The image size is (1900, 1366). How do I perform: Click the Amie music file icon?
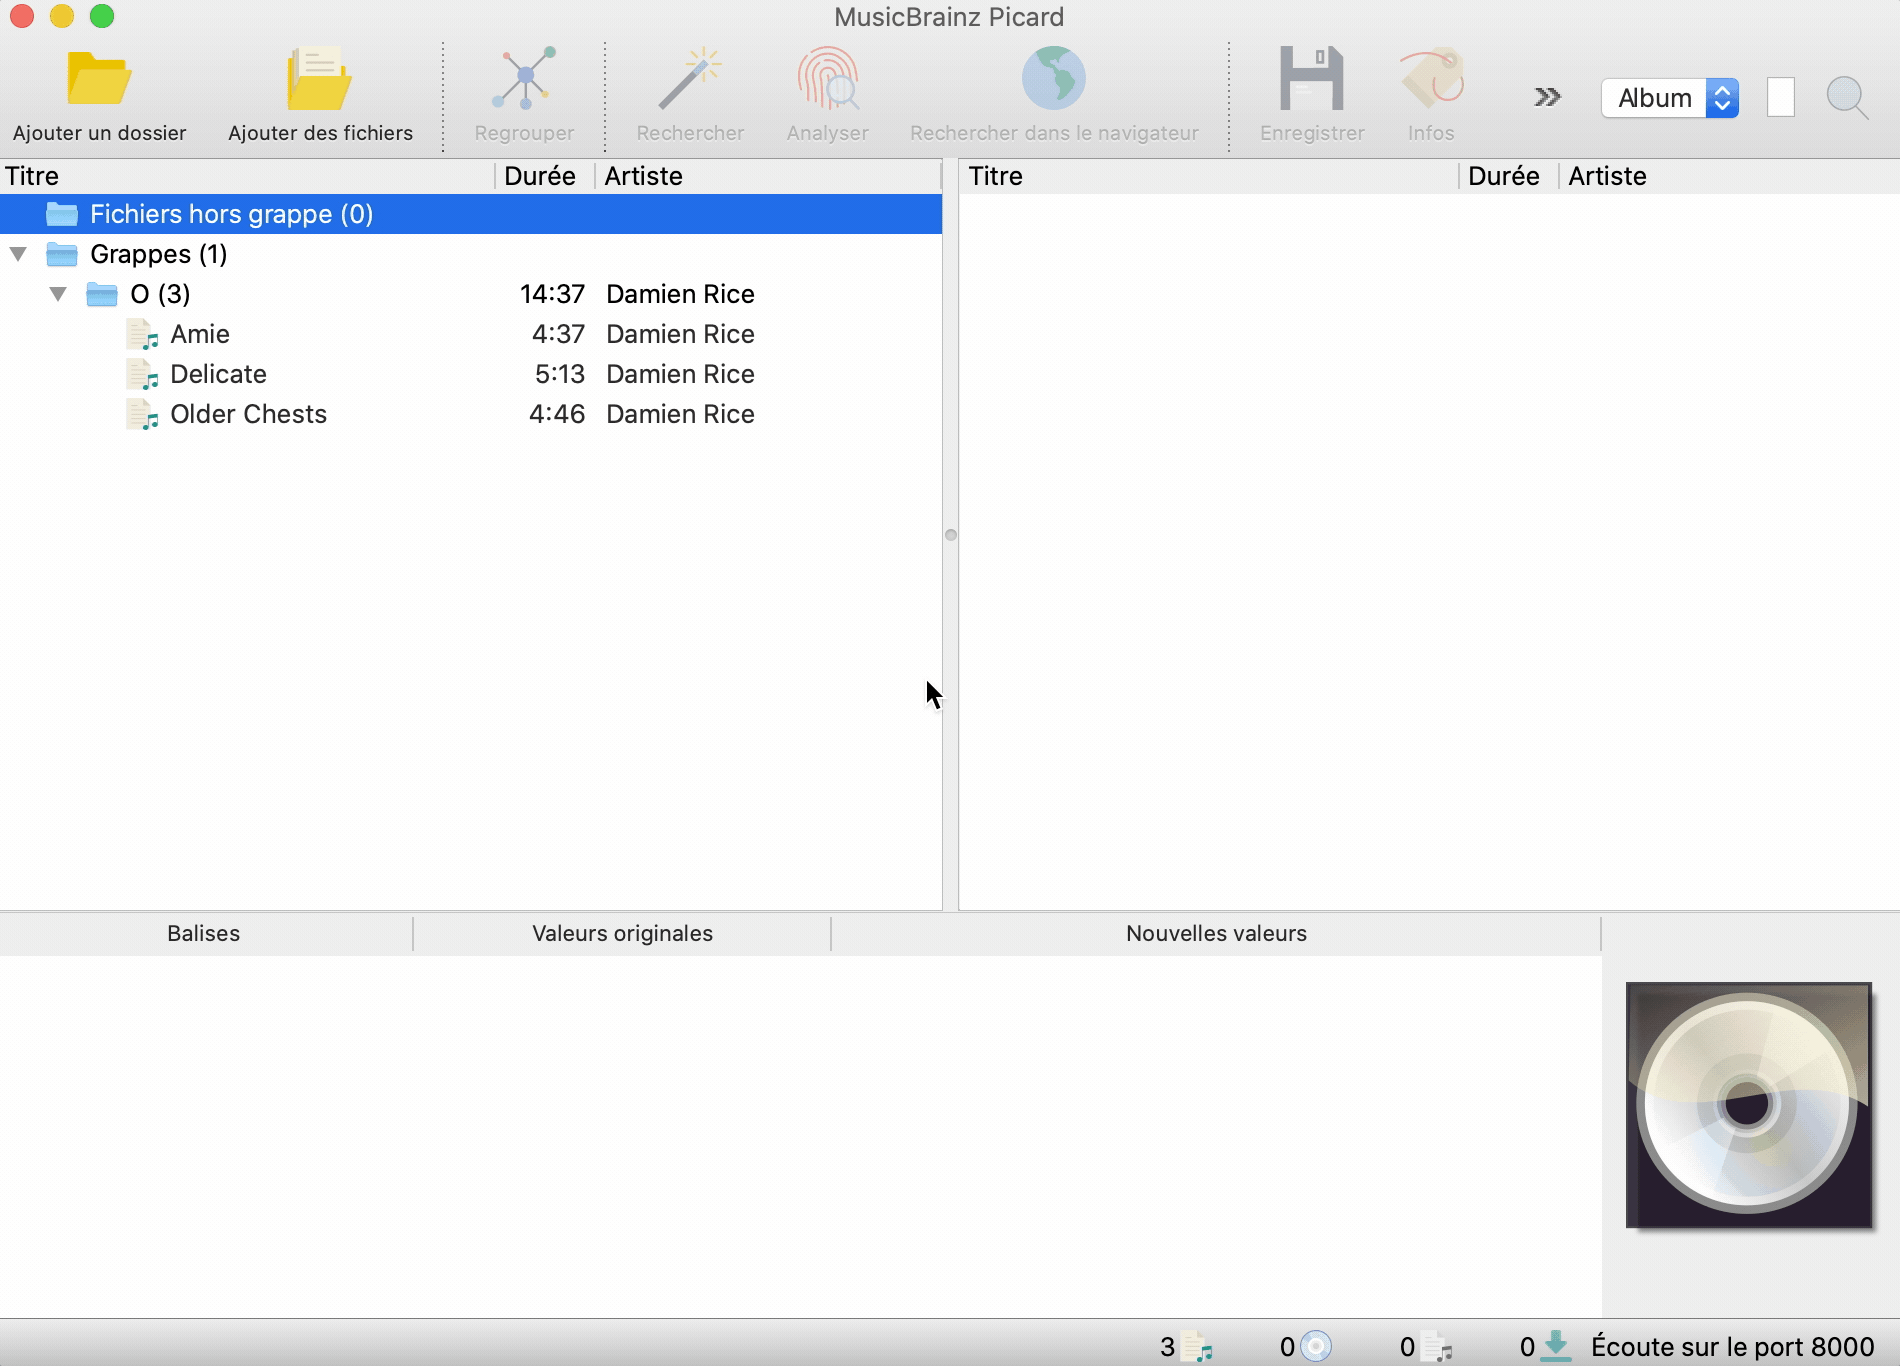click(142, 334)
